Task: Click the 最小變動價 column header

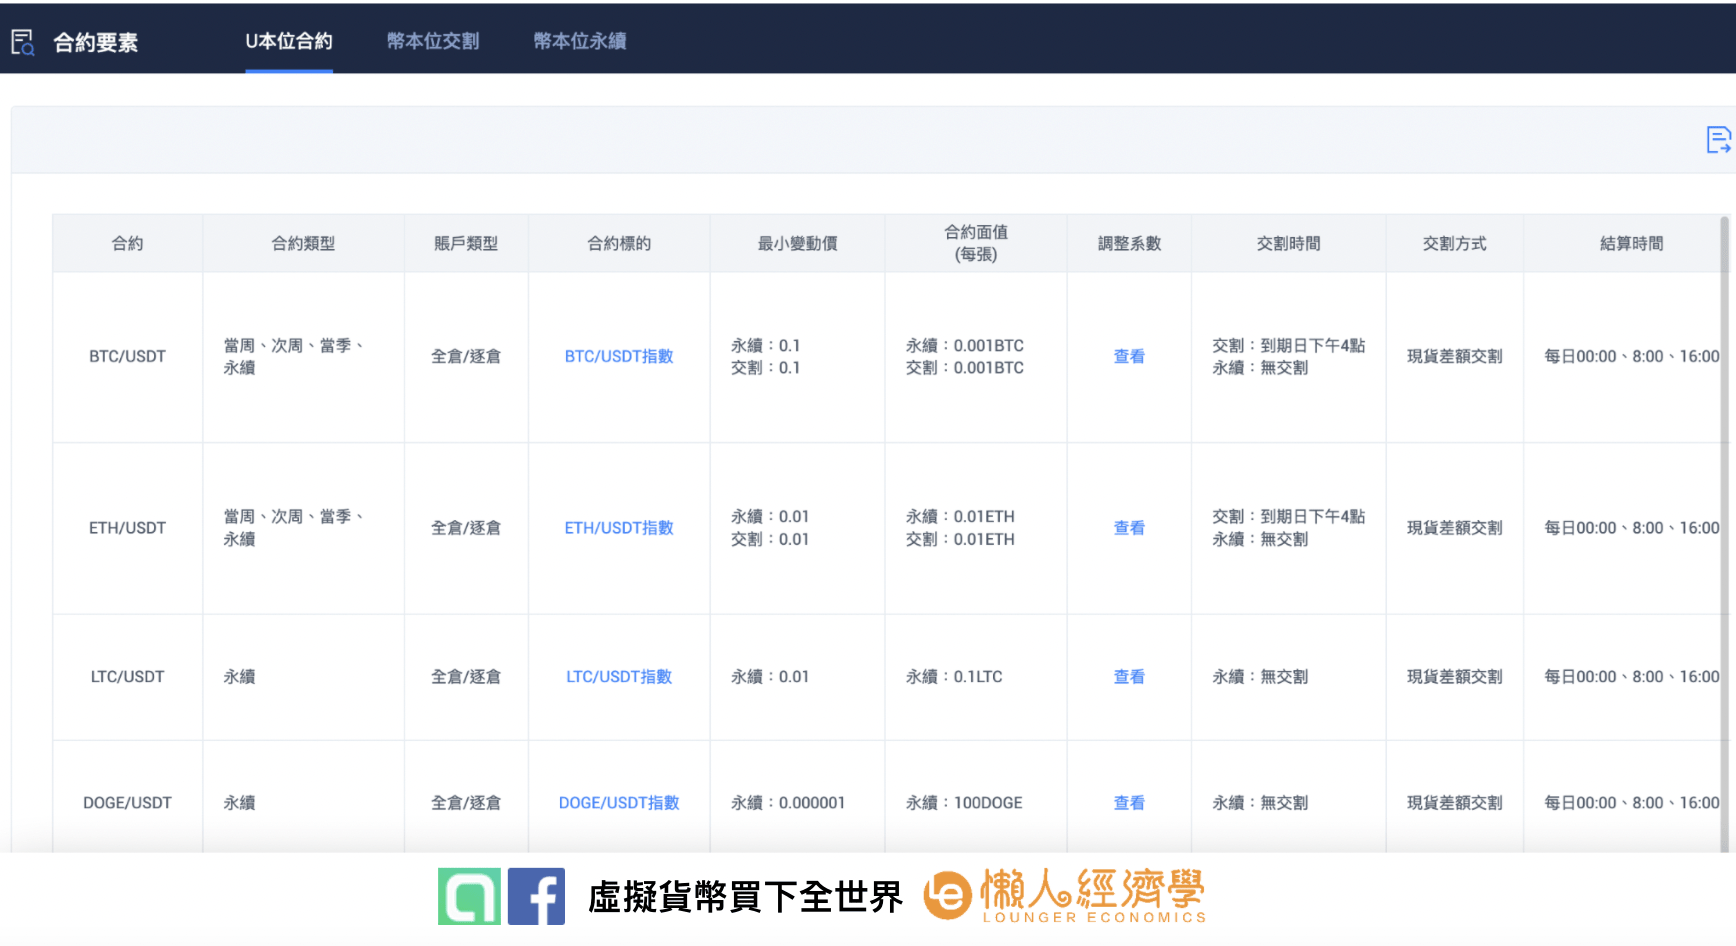Action: point(797,243)
